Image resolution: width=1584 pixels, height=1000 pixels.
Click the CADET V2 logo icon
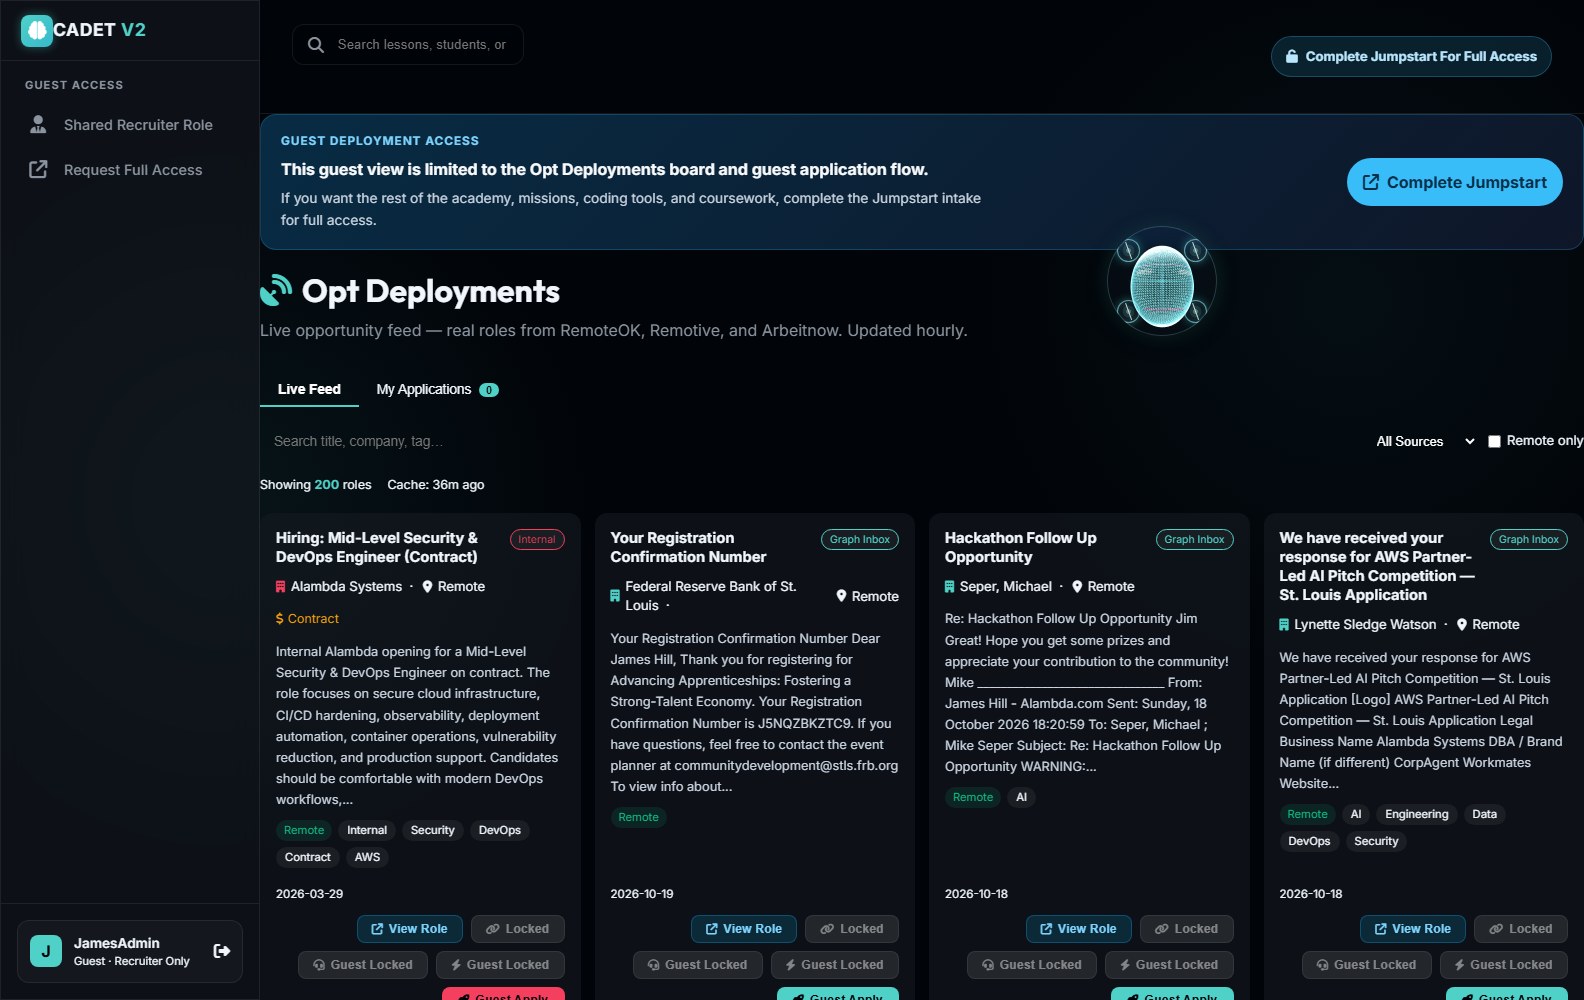37,31
